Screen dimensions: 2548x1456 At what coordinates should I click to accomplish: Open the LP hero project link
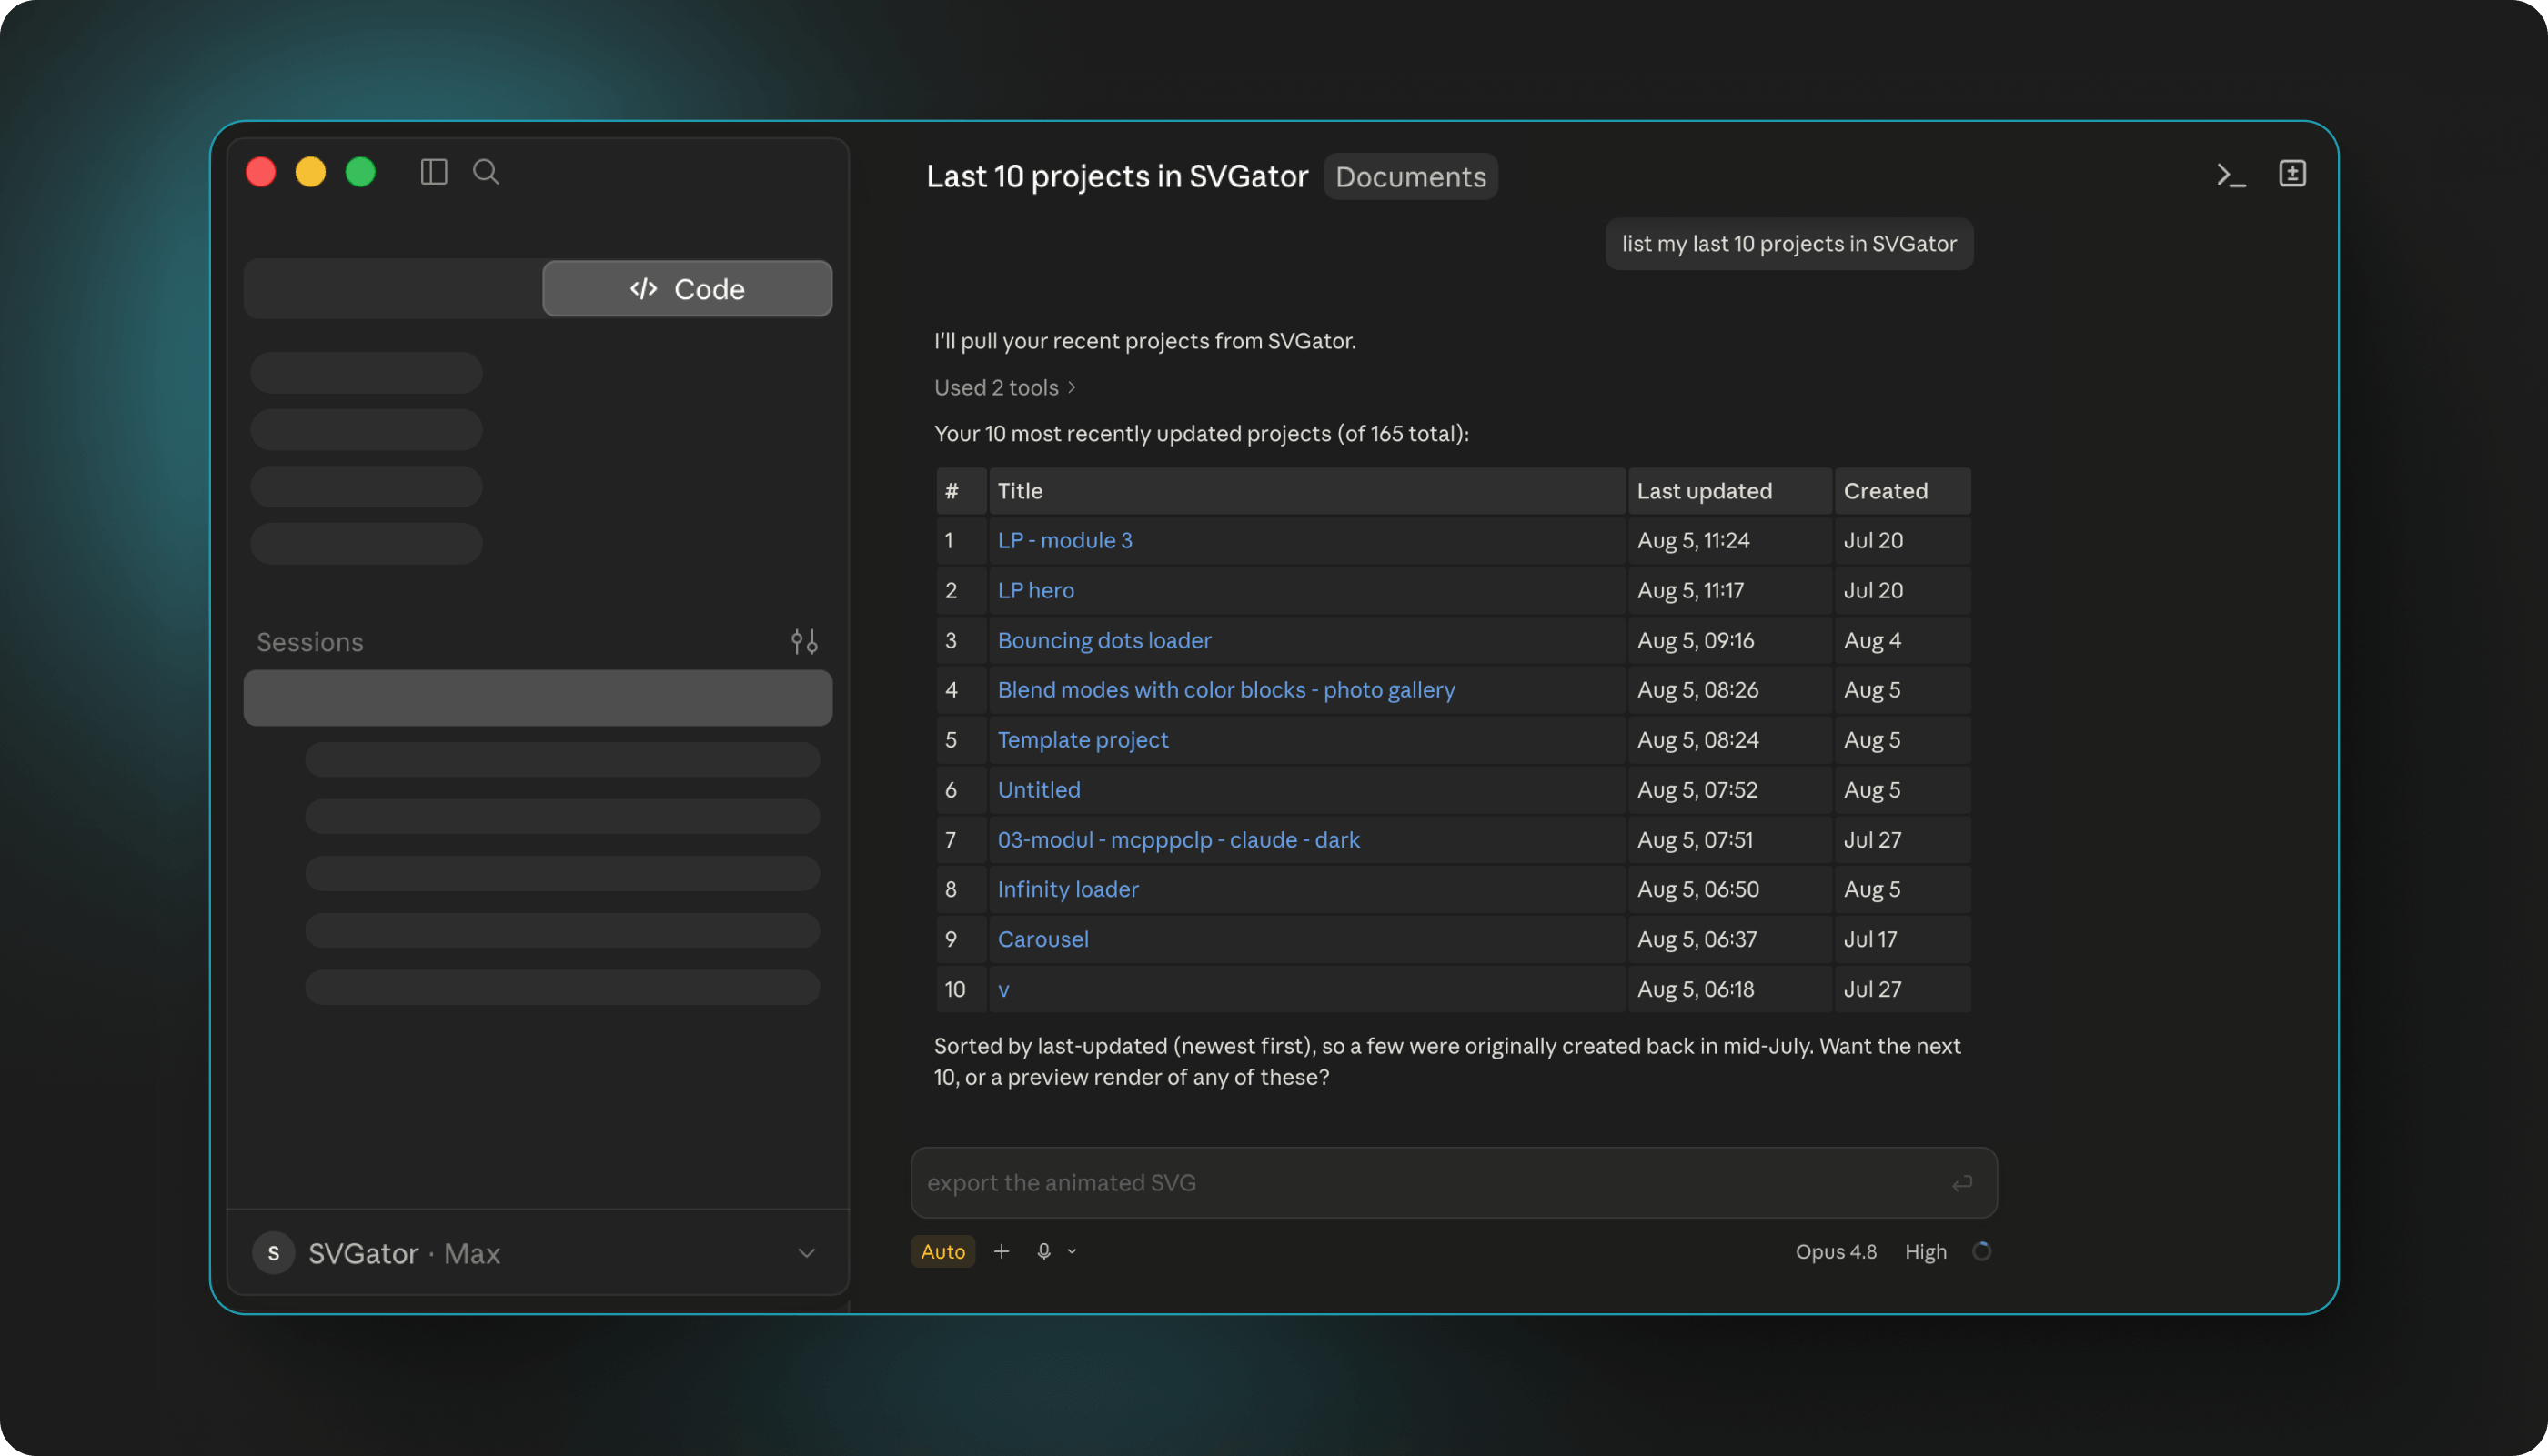[1035, 591]
